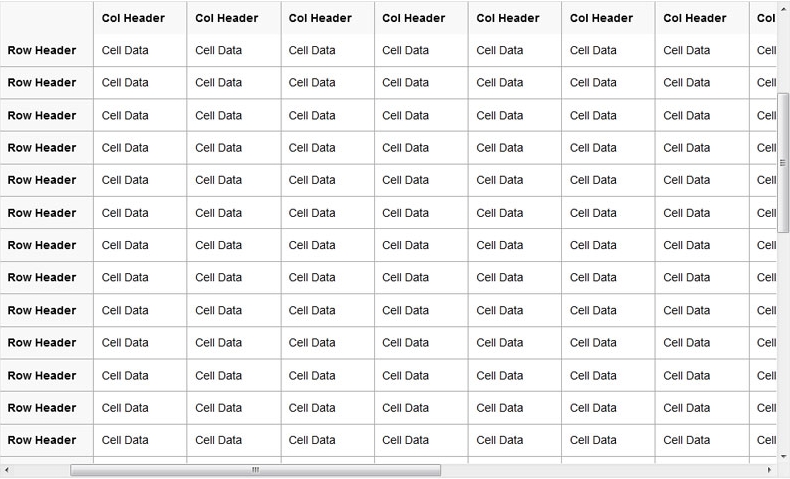
Task: Click empty vertical scrollbar track below thumb
Action: tap(783, 341)
